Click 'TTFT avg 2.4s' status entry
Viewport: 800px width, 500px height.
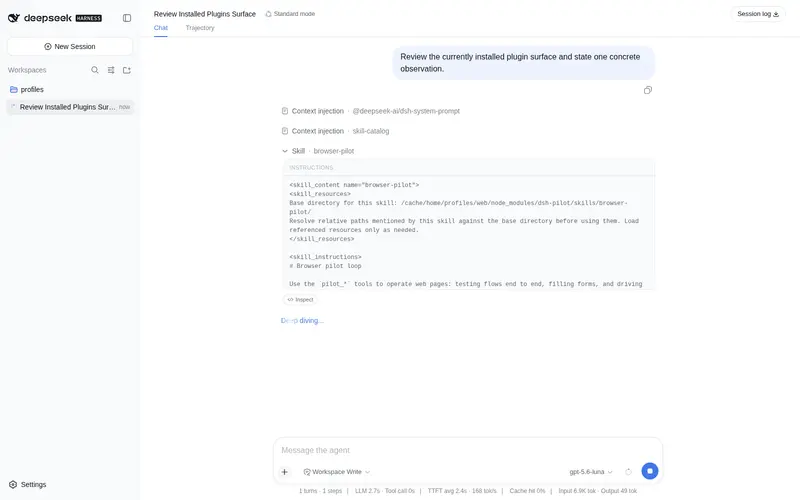click(447, 491)
